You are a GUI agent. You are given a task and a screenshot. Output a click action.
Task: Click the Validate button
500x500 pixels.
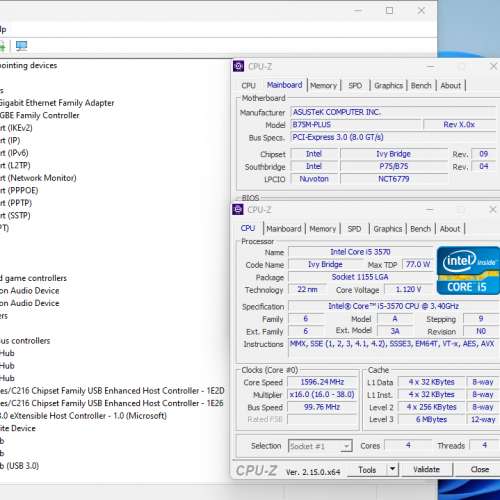point(427,470)
